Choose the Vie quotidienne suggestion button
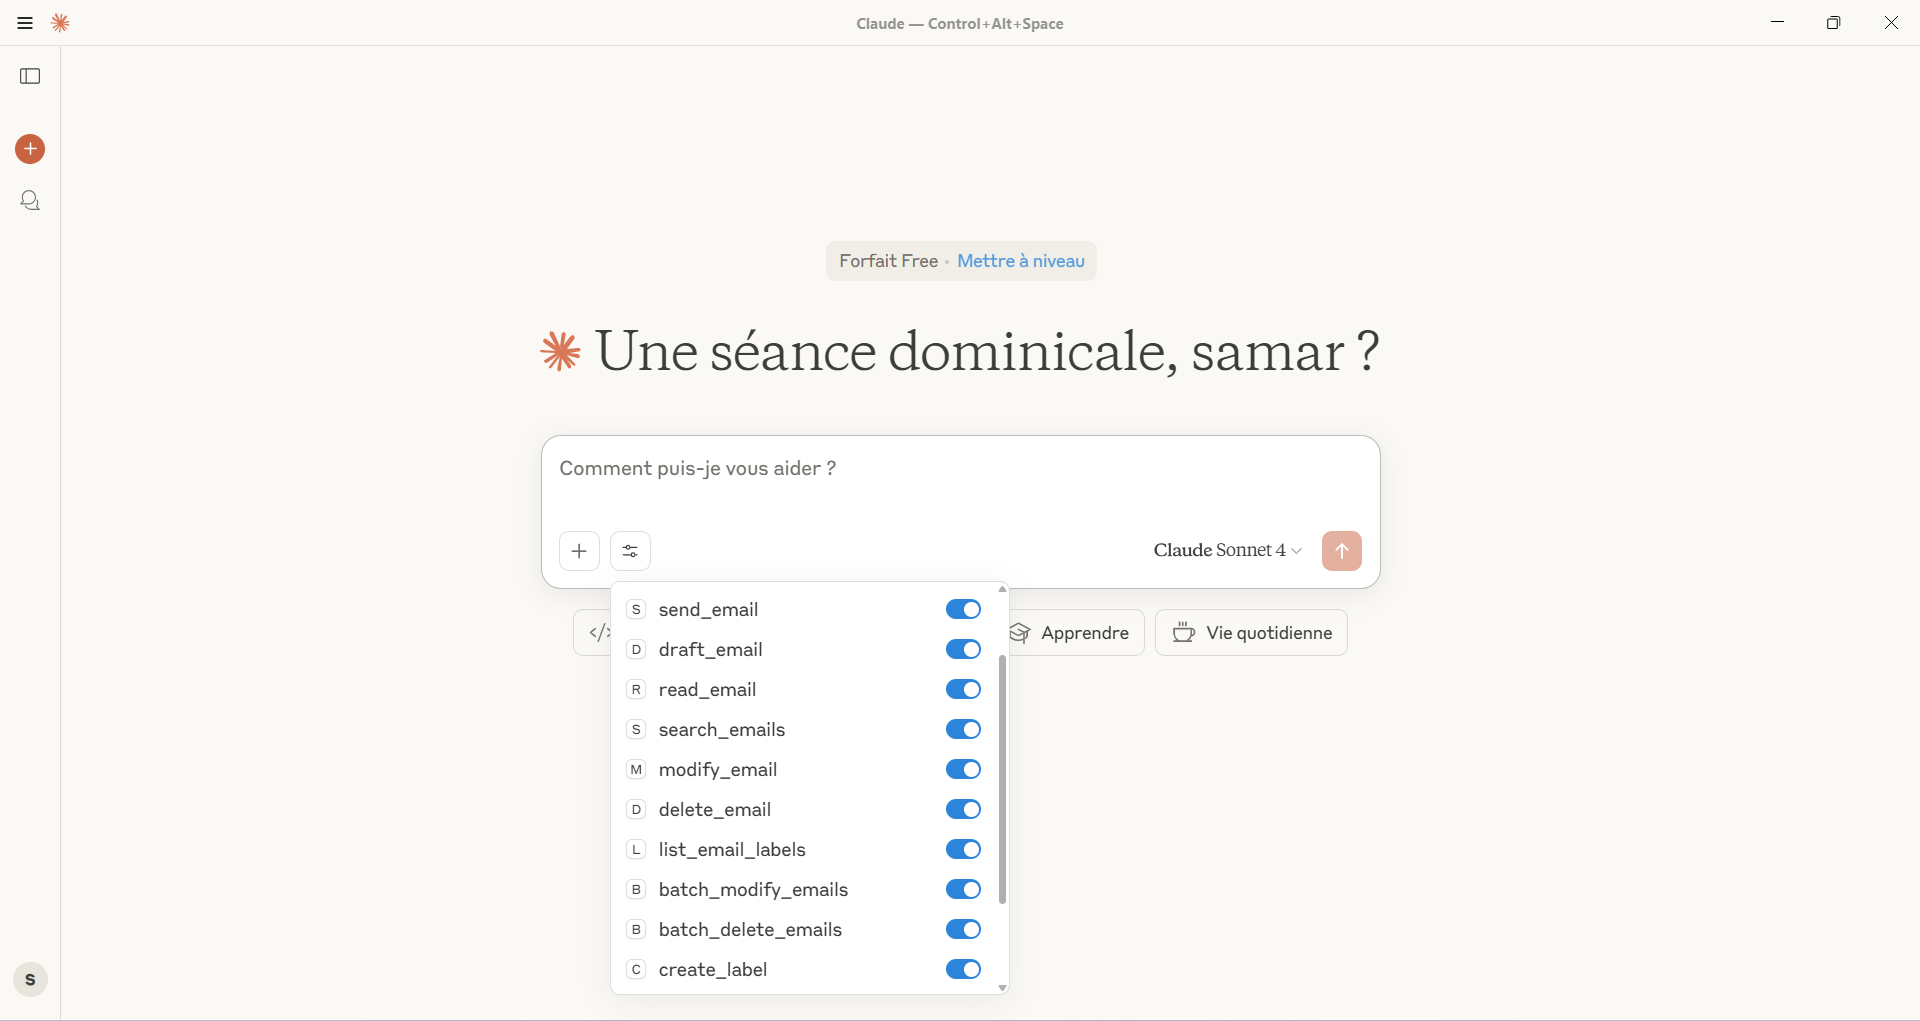This screenshot has height=1021, width=1920. pyautogui.click(x=1251, y=633)
